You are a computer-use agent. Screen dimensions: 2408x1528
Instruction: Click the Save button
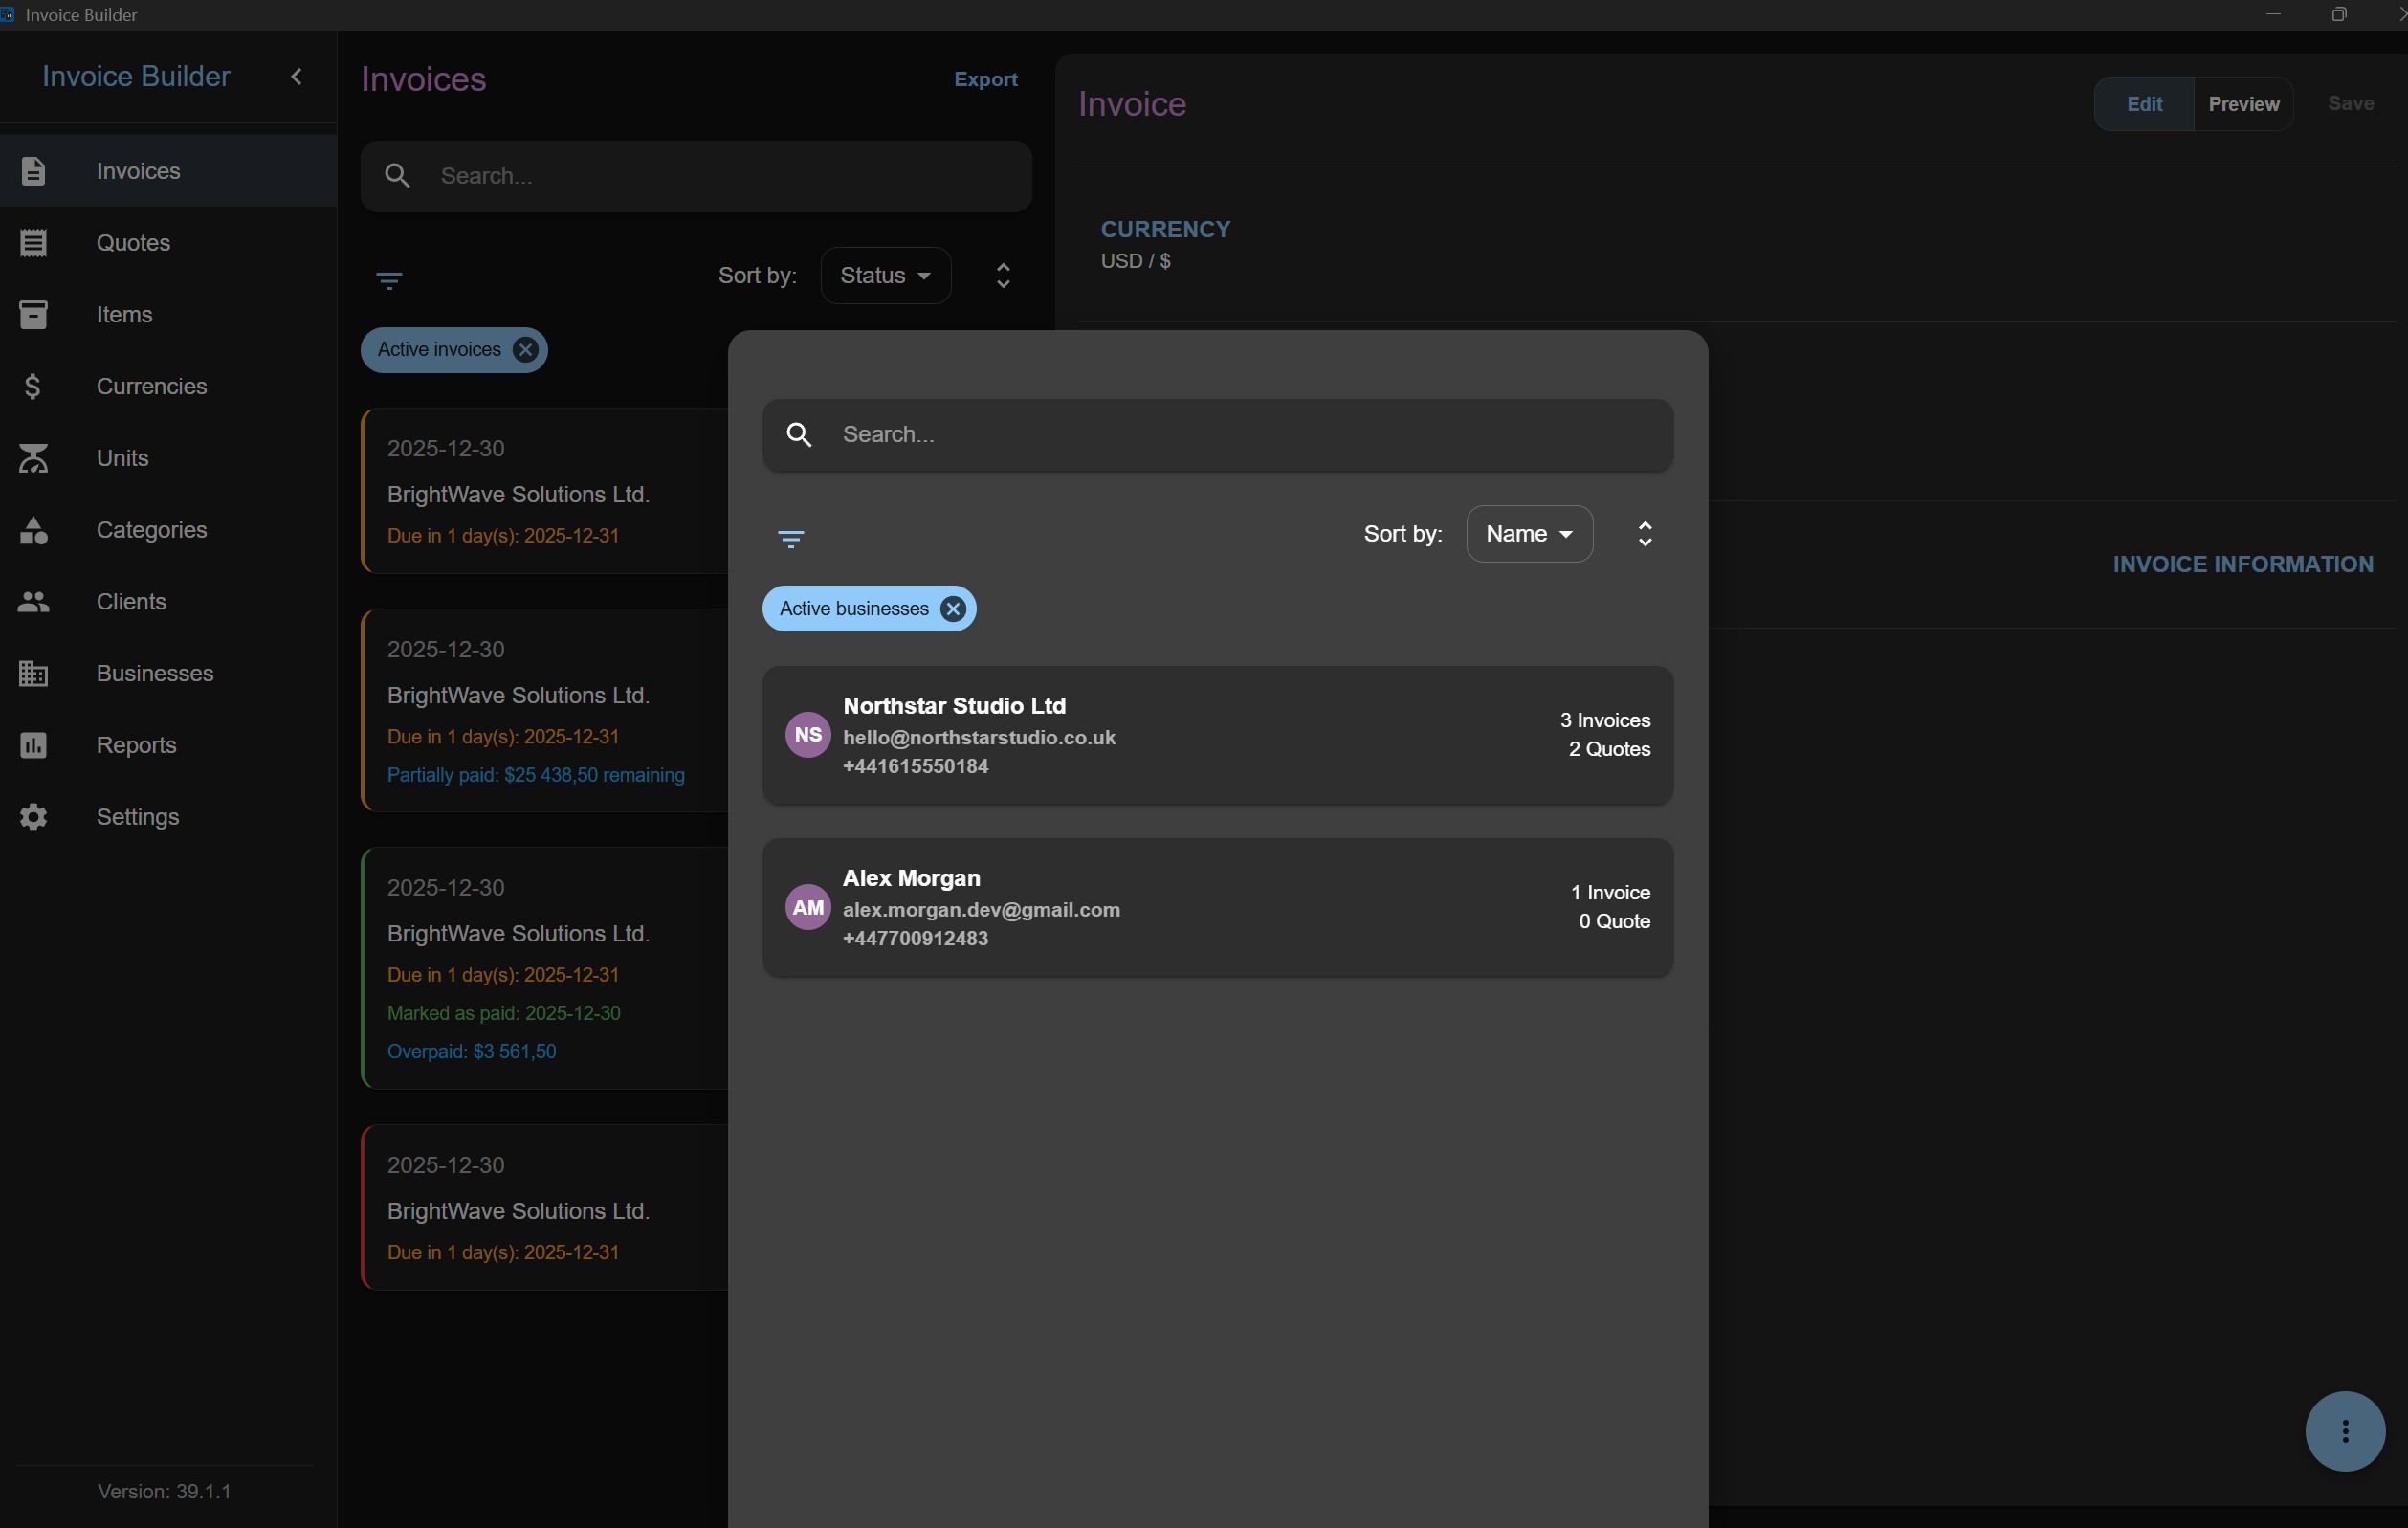[2350, 104]
